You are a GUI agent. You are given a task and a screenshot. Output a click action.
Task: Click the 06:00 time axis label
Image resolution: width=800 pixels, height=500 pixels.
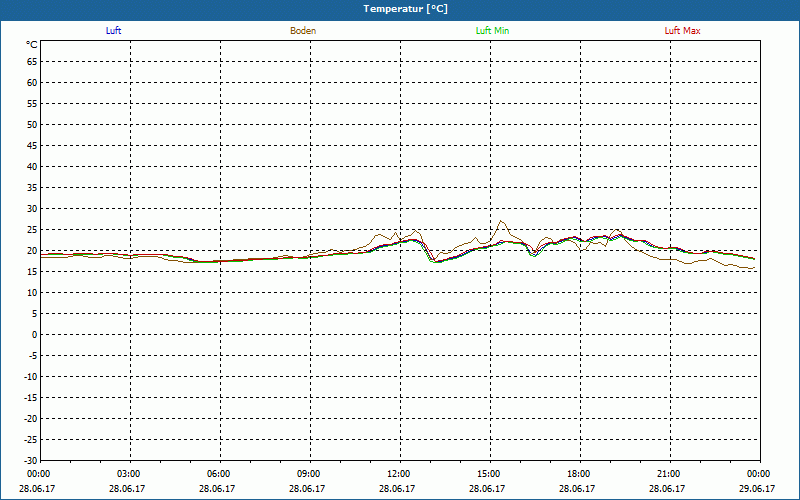219,474
